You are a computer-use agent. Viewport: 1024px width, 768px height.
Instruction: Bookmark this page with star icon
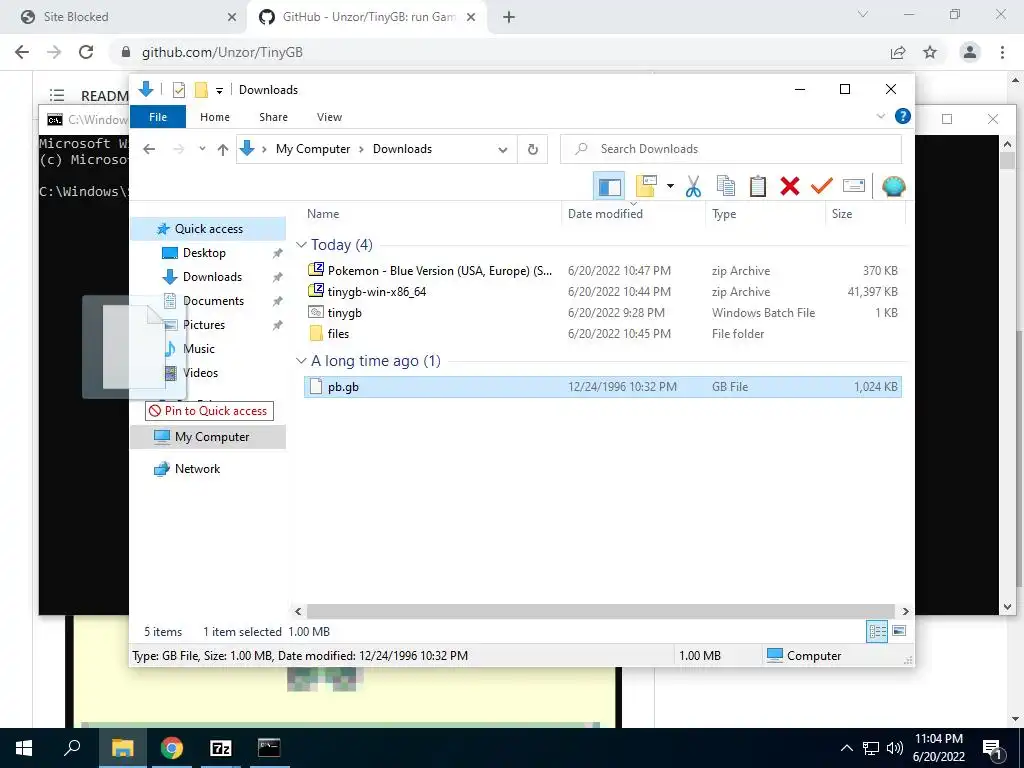coord(930,52)
